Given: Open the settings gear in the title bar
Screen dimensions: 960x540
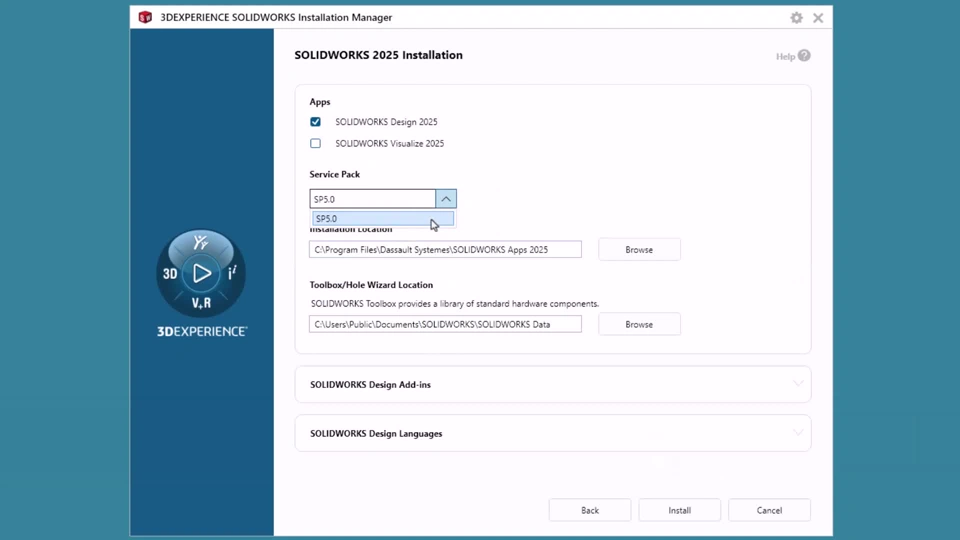Looking at the screenshot, I should coord(796,18).
